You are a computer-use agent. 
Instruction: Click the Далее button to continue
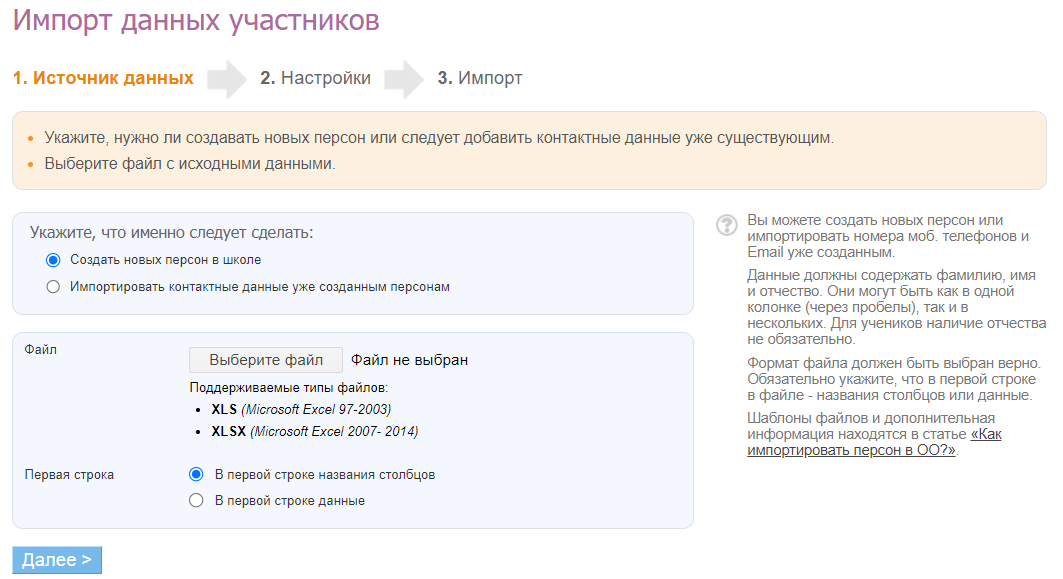coord(57,560)
